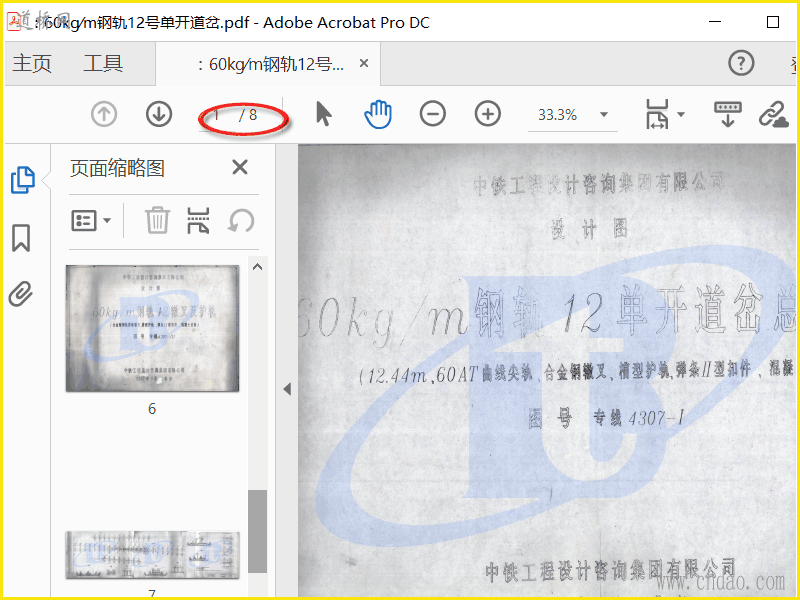Click page 6 label under thumbnail
Viewport: 800px width, 600px height.
click(x=152, y=409)
